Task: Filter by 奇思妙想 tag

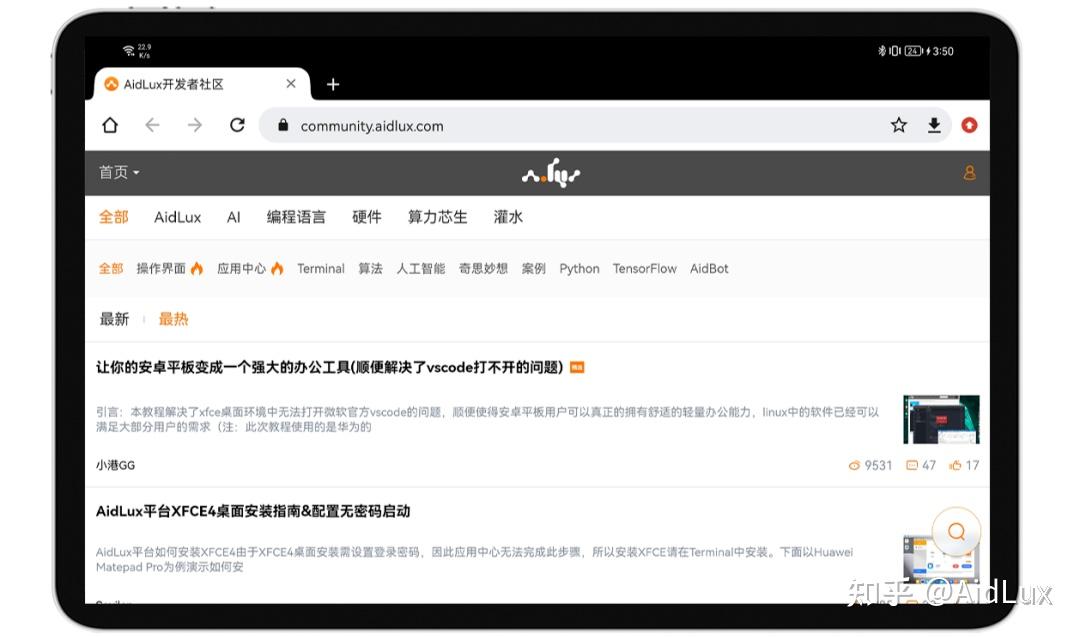Action: tap(484, 269)
